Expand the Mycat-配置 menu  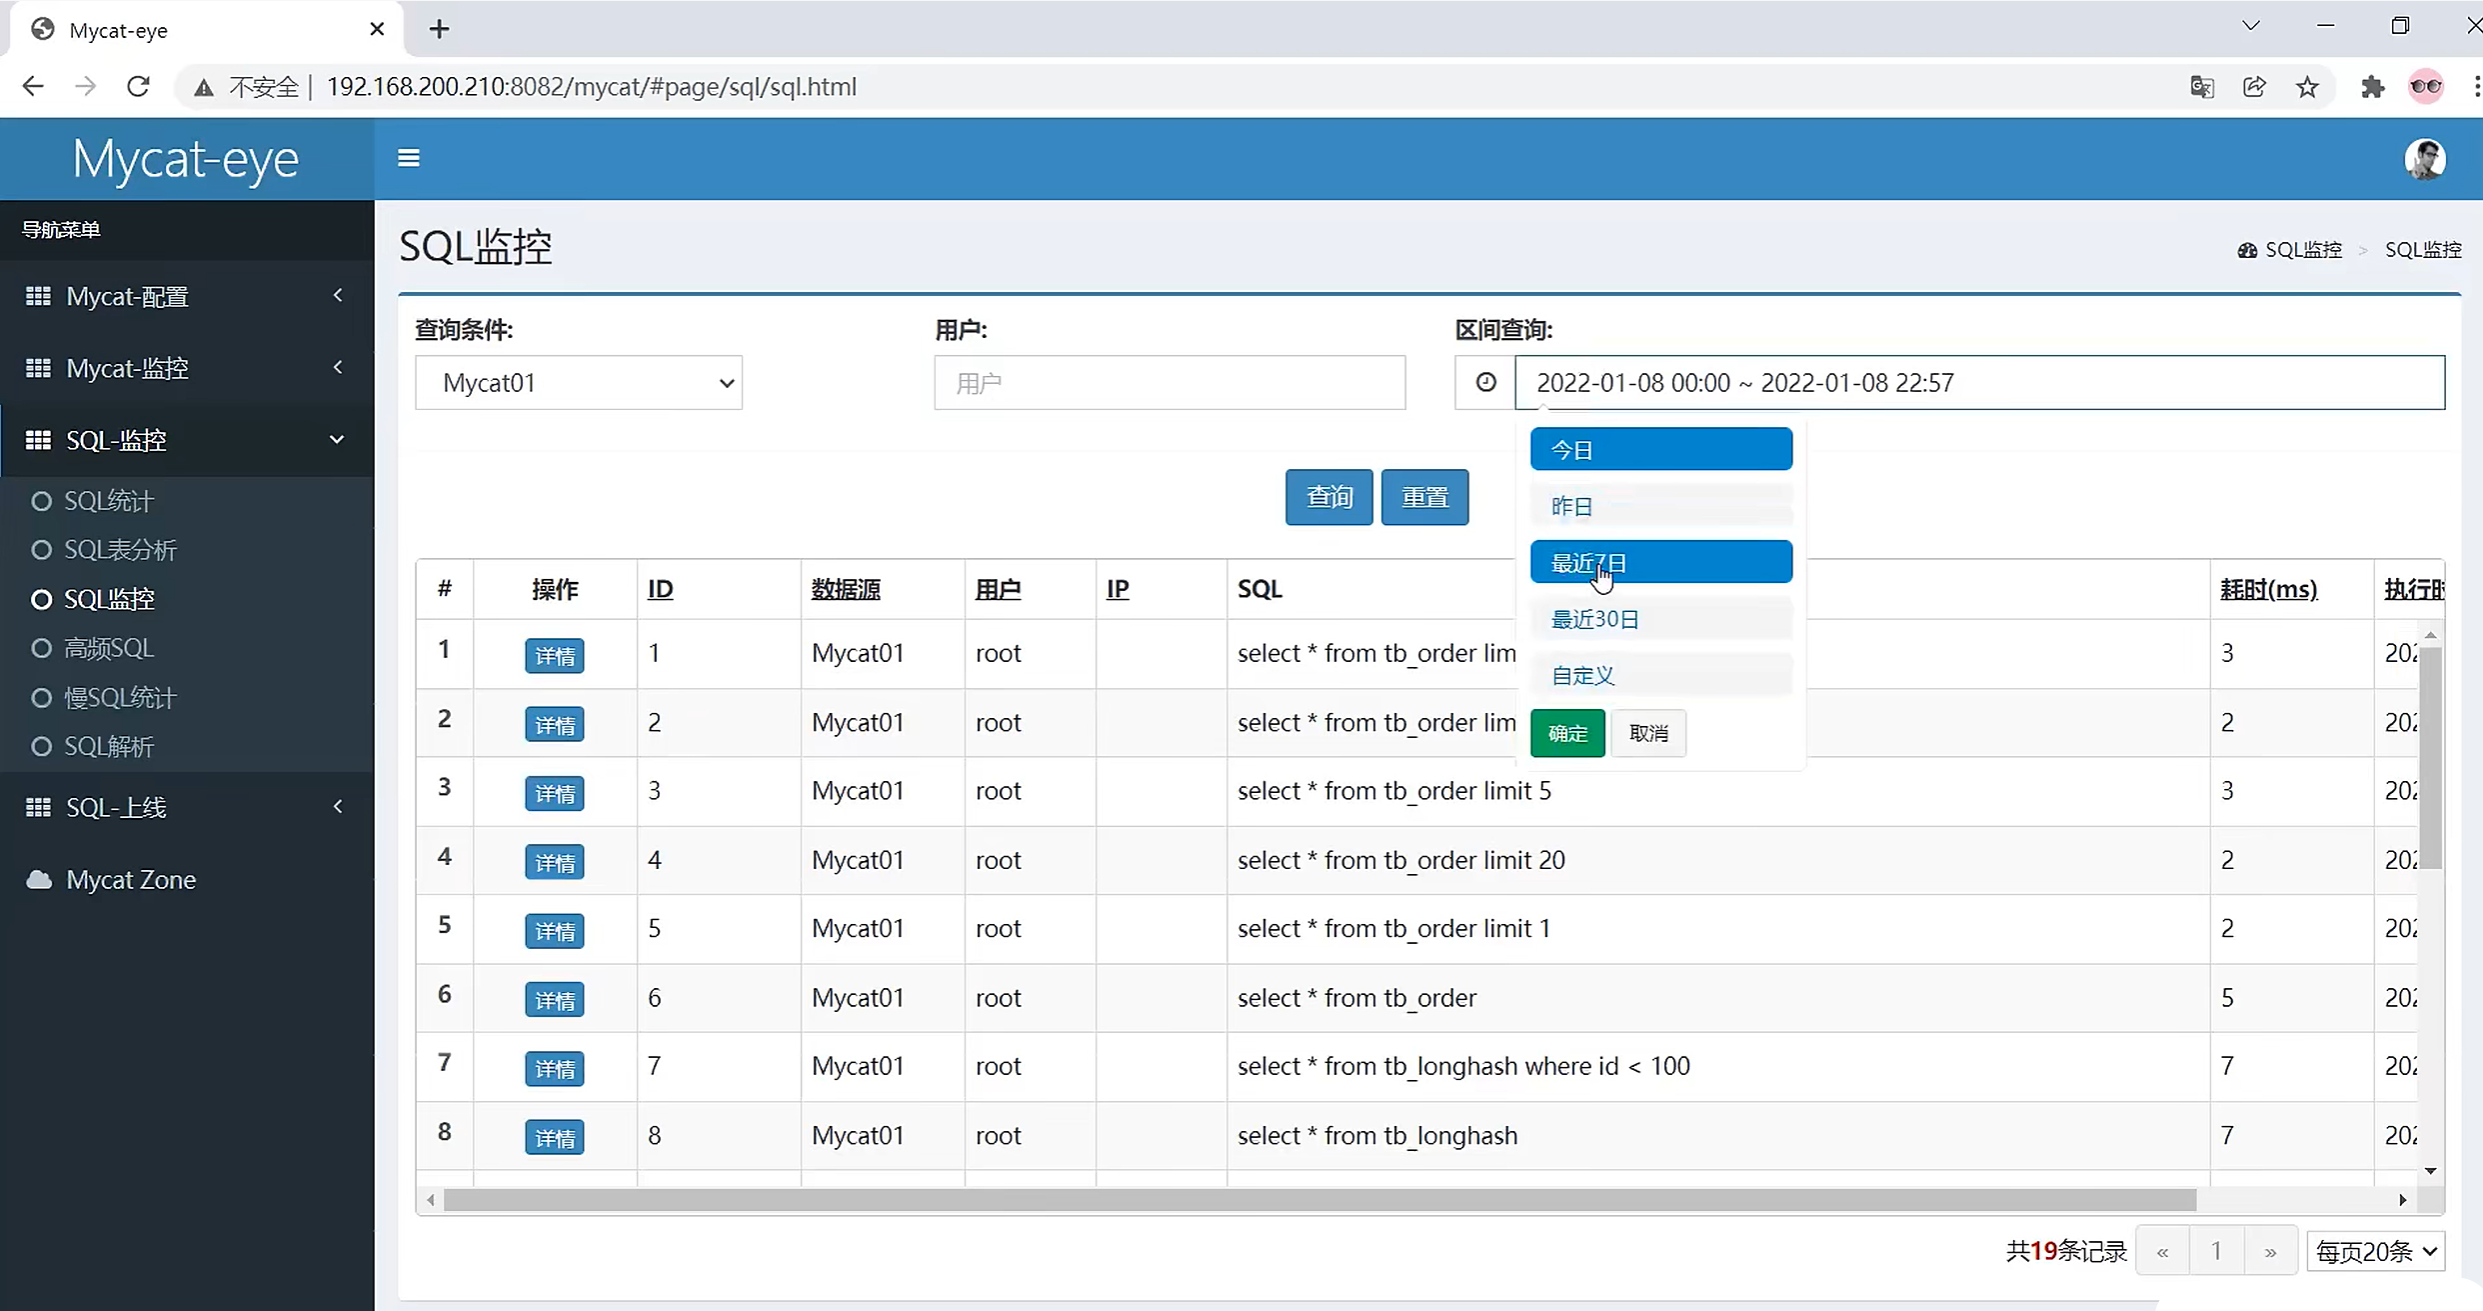187,296
